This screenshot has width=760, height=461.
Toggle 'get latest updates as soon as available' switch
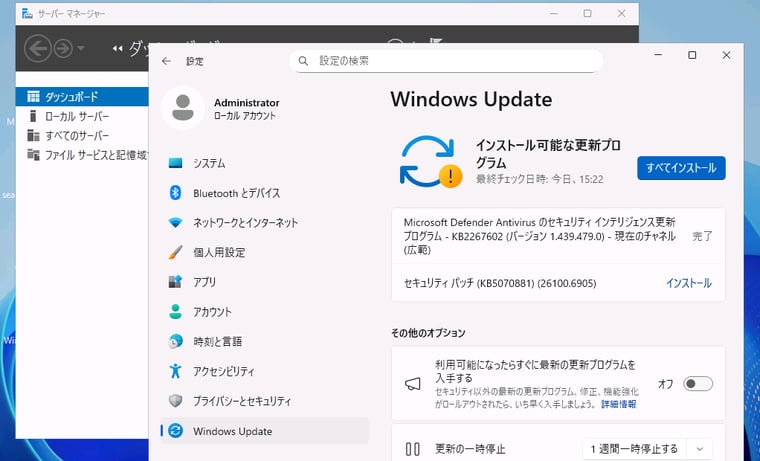698,384
